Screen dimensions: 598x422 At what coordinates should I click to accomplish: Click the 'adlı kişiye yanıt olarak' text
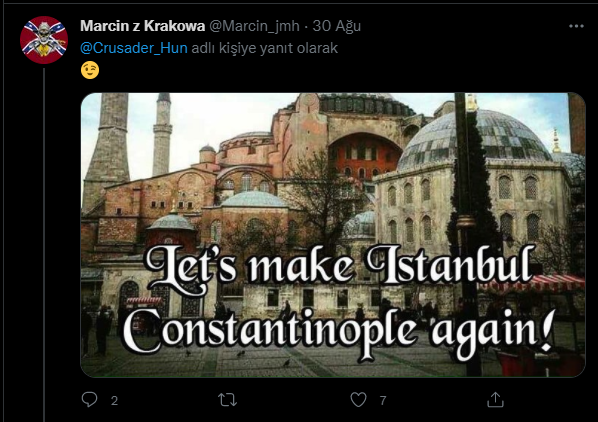coord(264,48)
